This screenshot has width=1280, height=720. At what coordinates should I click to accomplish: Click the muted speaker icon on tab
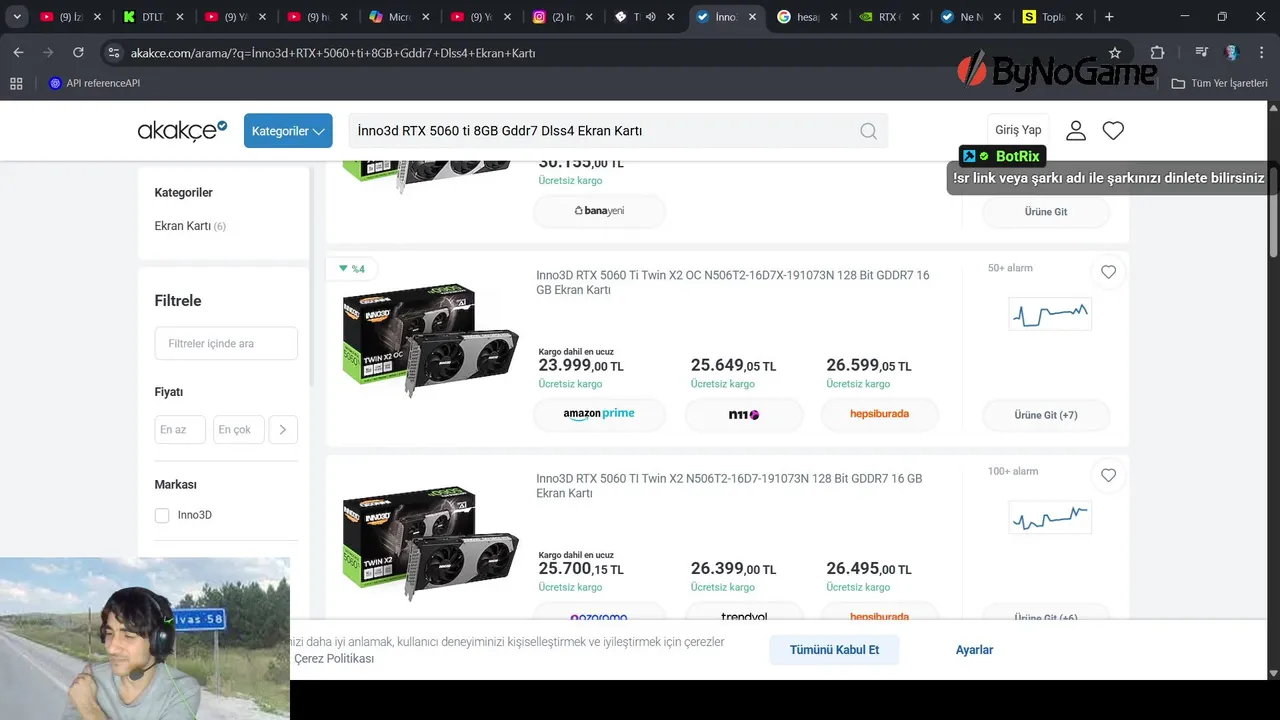pyautogui.click(x=650, y=17)
